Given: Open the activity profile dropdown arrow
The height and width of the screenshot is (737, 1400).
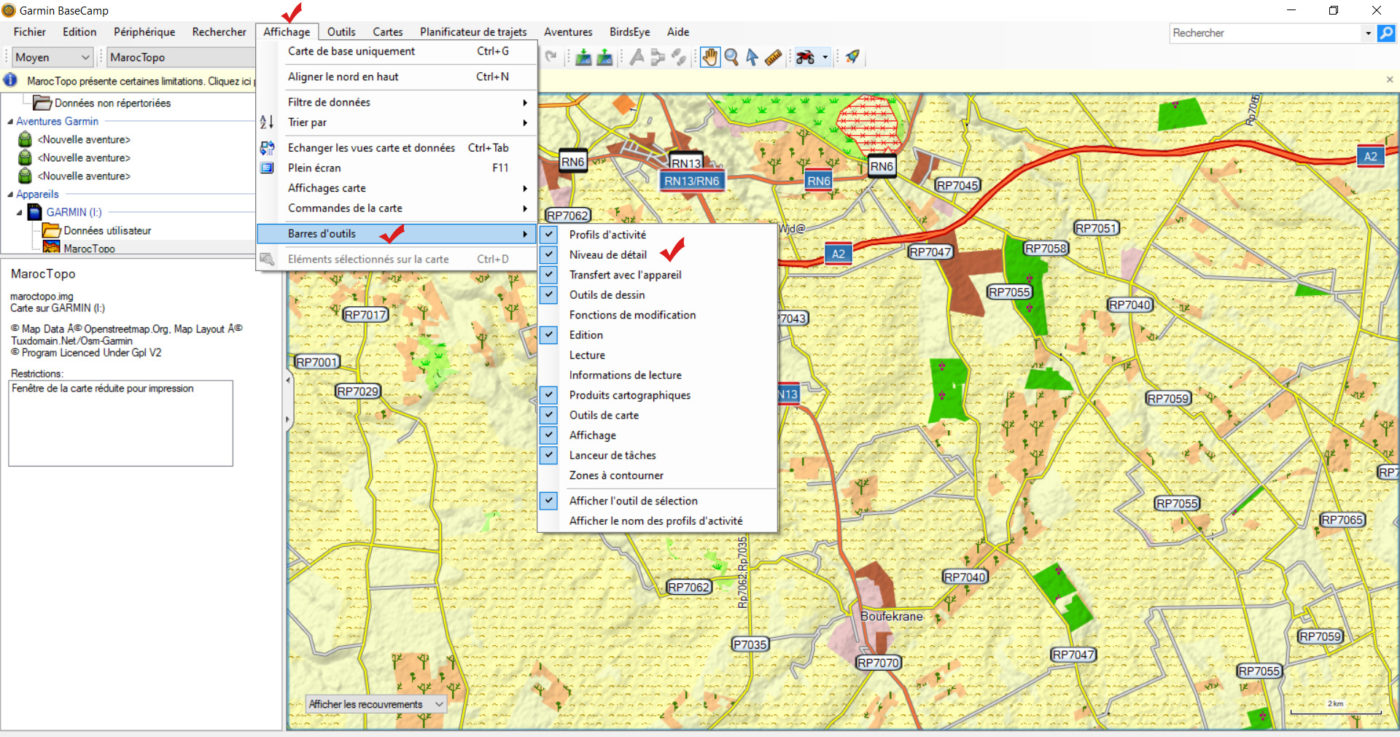Looking at the screenshot, I should click(x=824, y=57).
